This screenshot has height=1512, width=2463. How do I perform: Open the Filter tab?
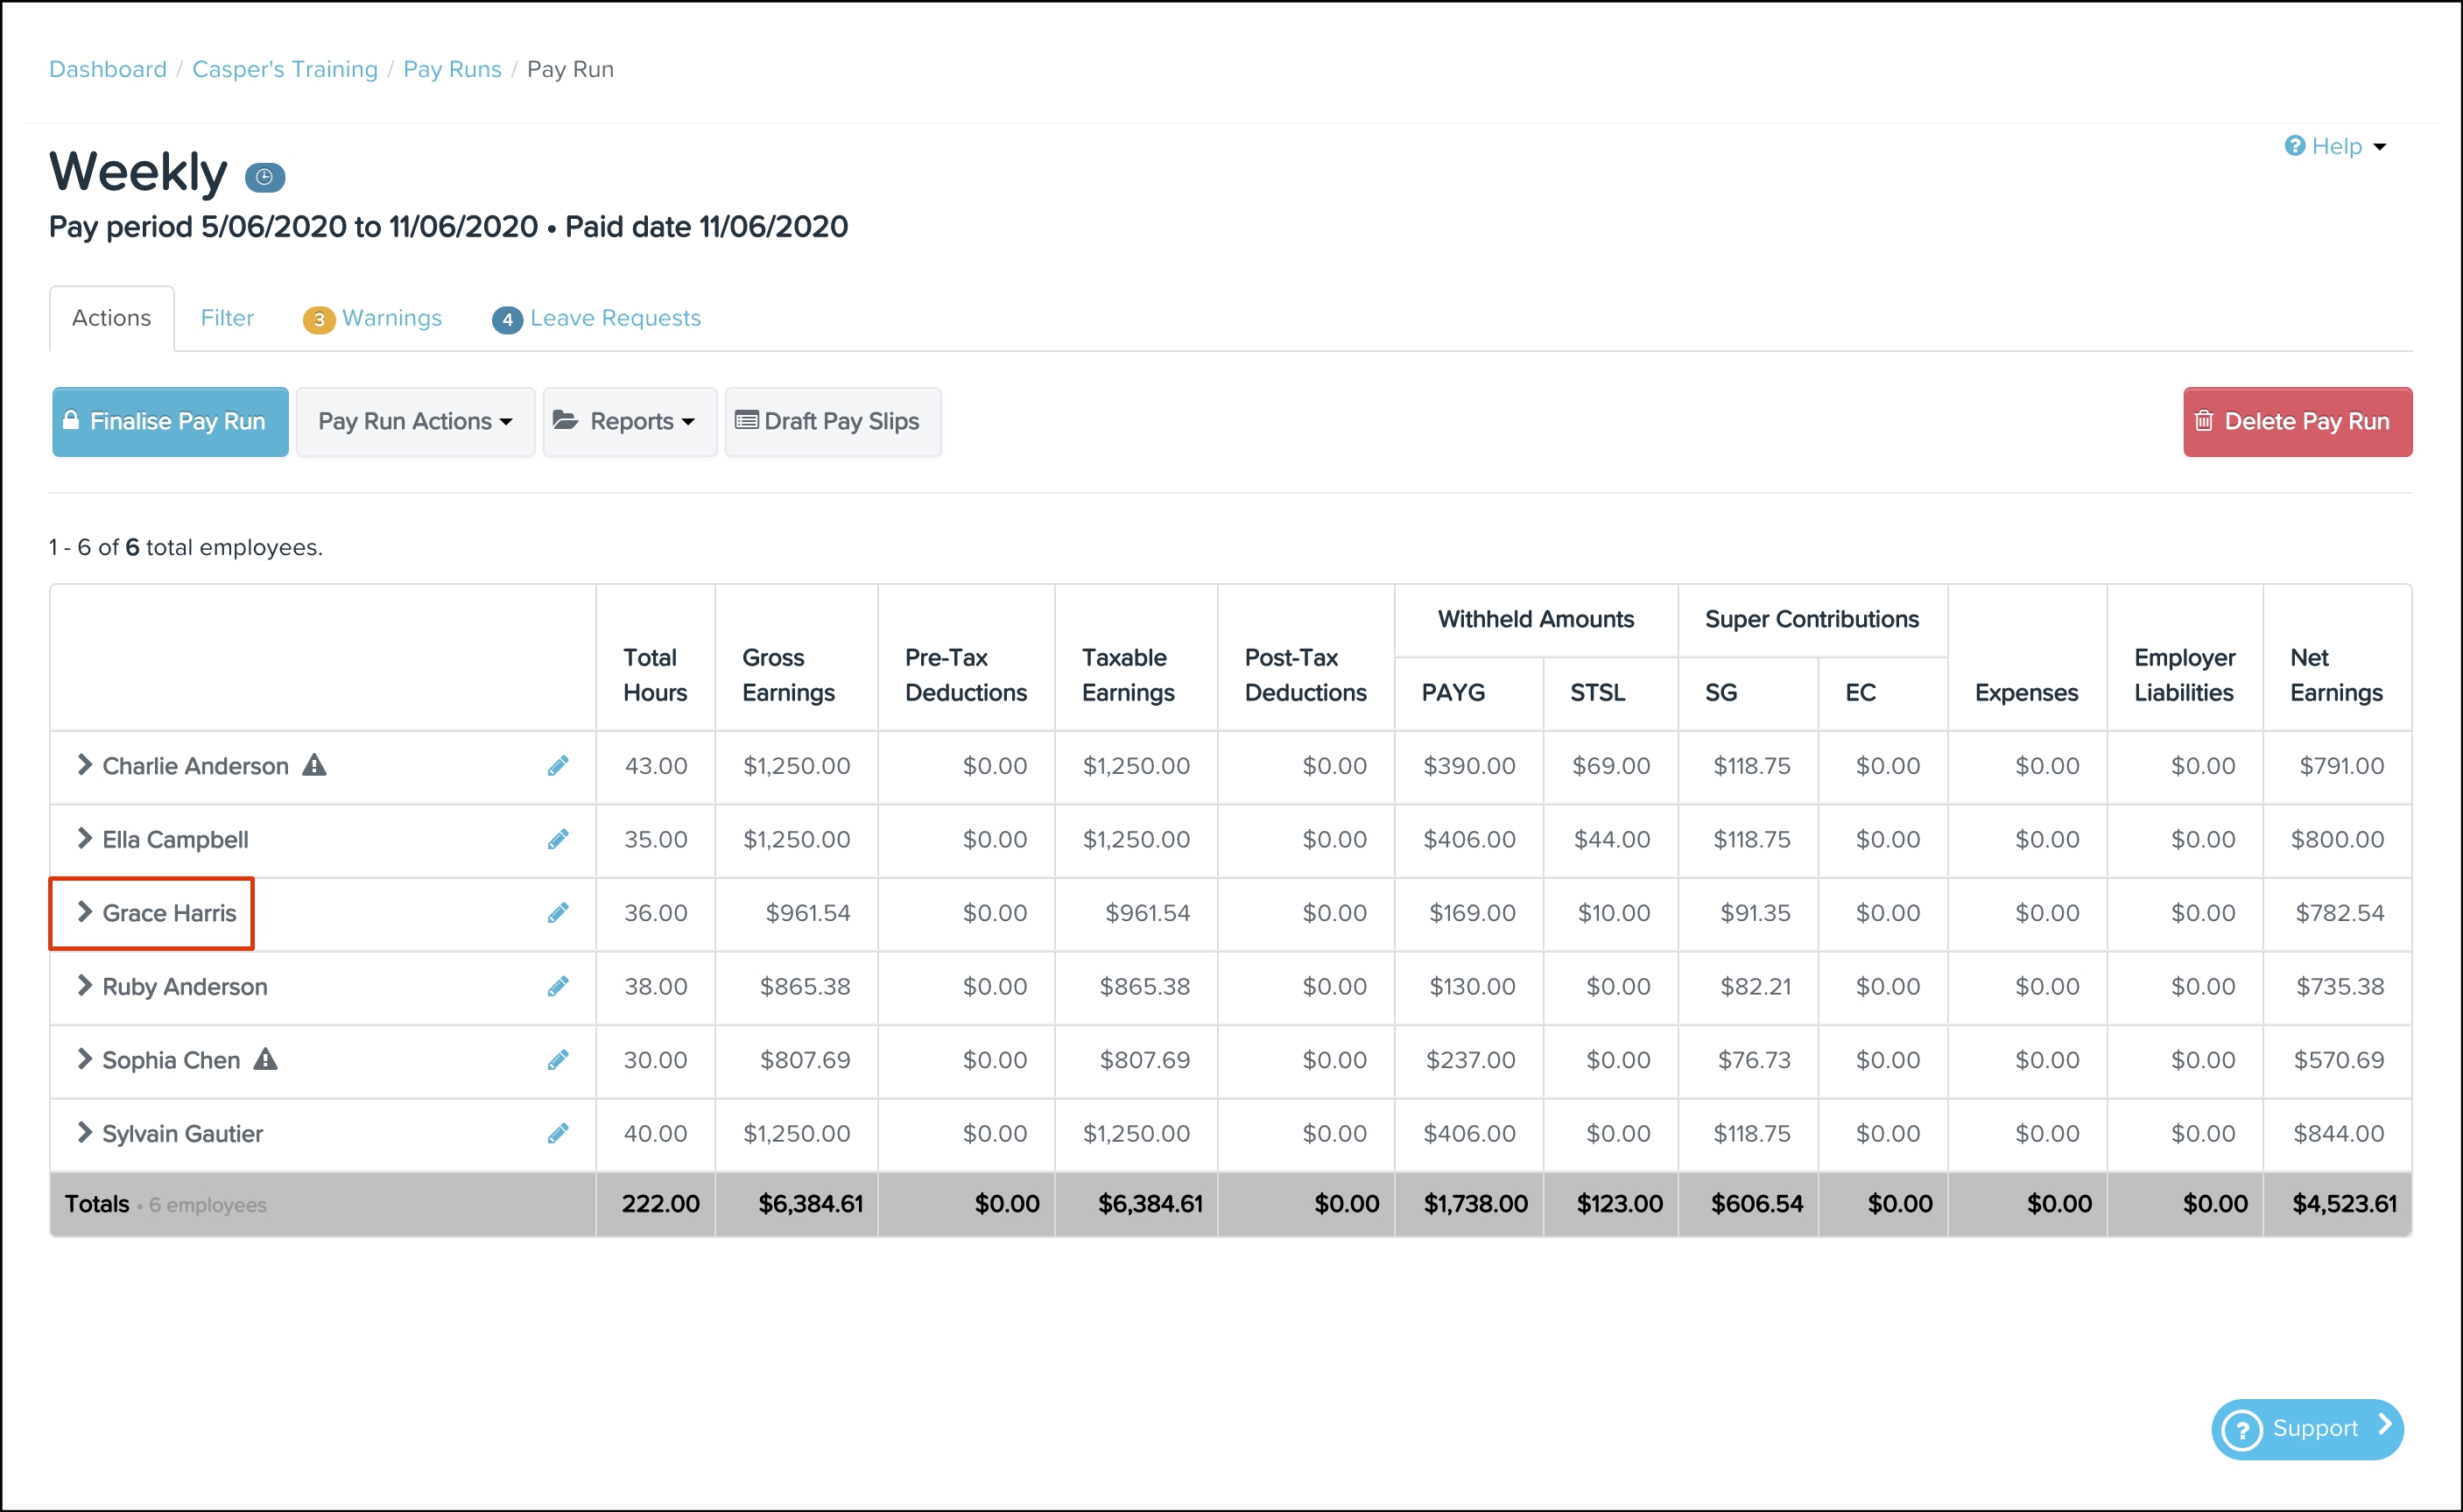[227, 318]
